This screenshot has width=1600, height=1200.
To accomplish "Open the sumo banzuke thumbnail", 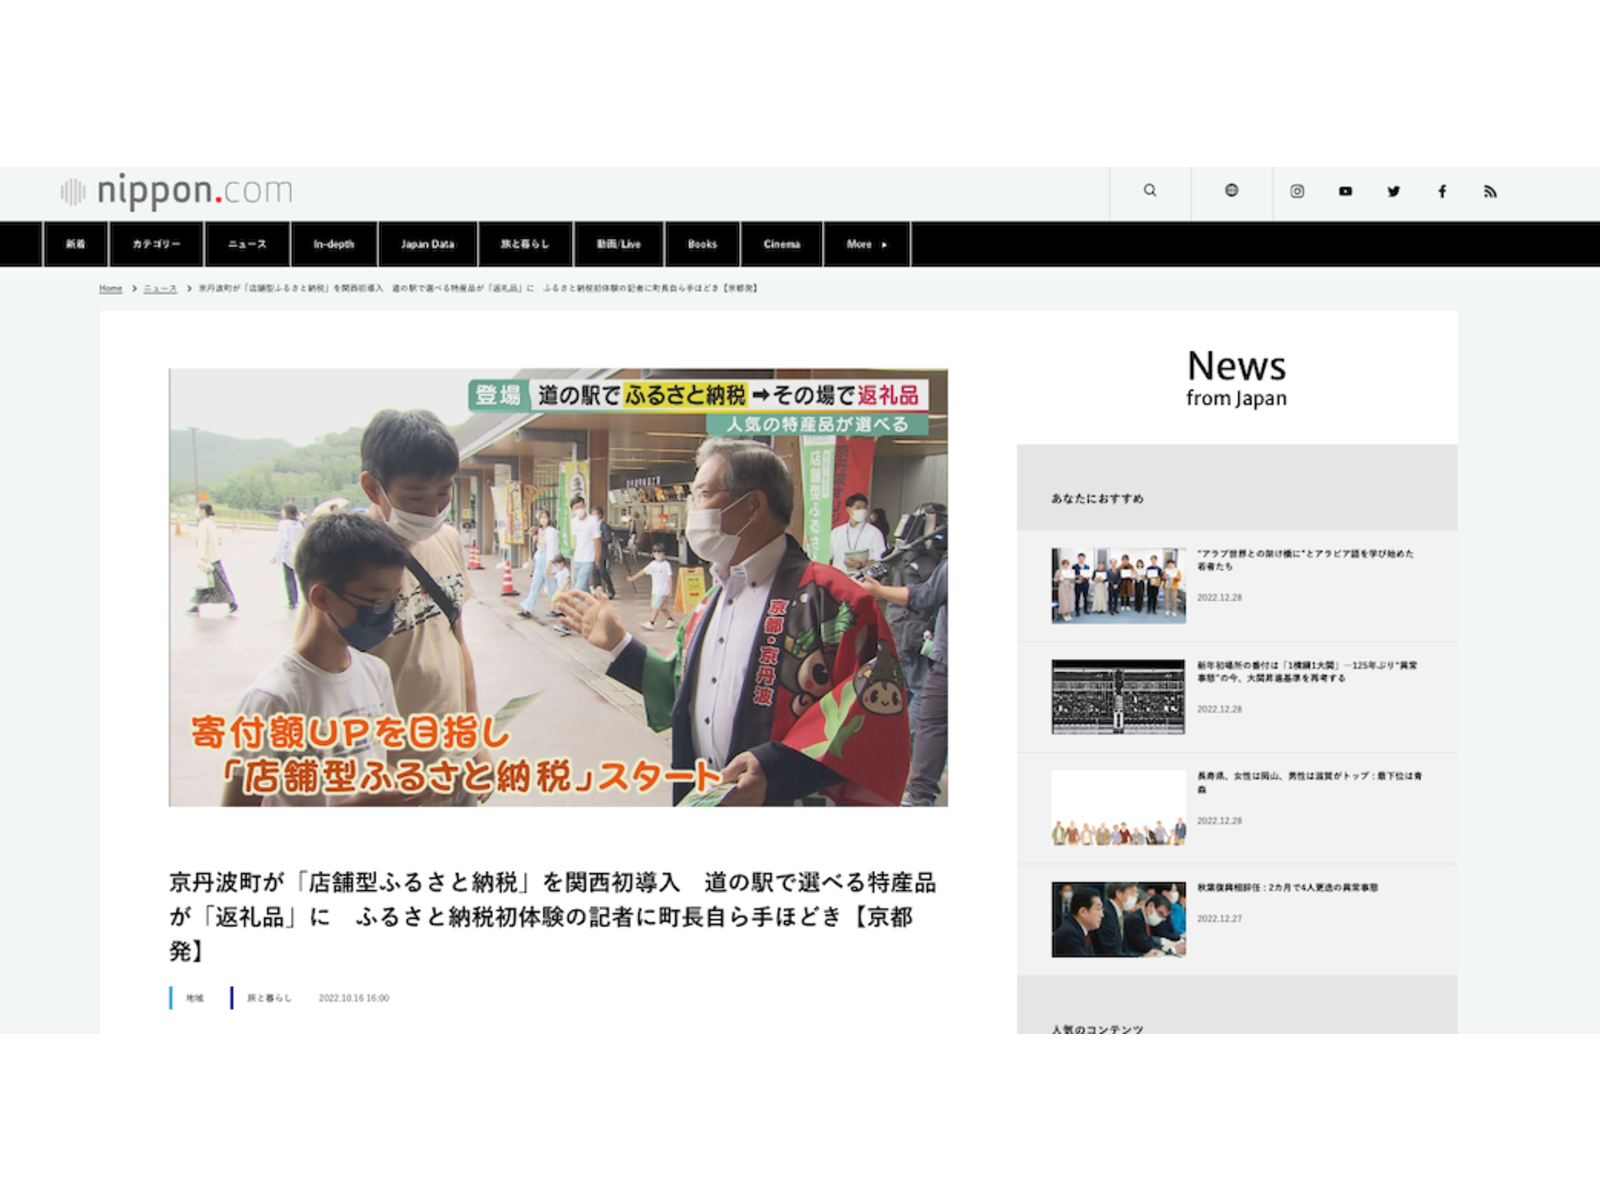I will click(x=1118, y=697).
